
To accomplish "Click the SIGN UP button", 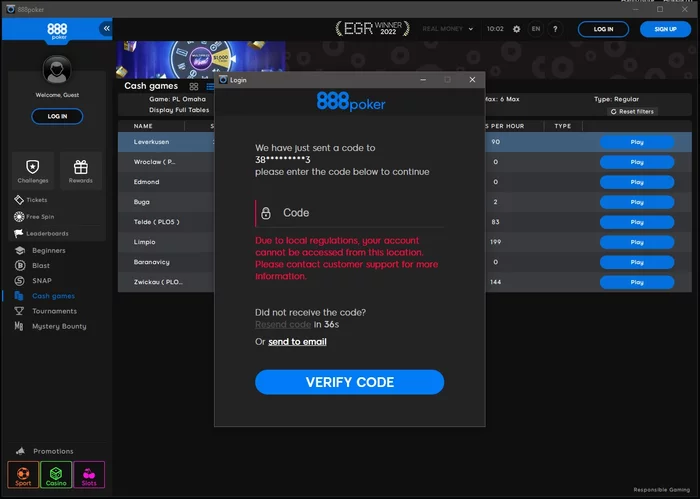I will pyautogui.click(x=665, y=29).
